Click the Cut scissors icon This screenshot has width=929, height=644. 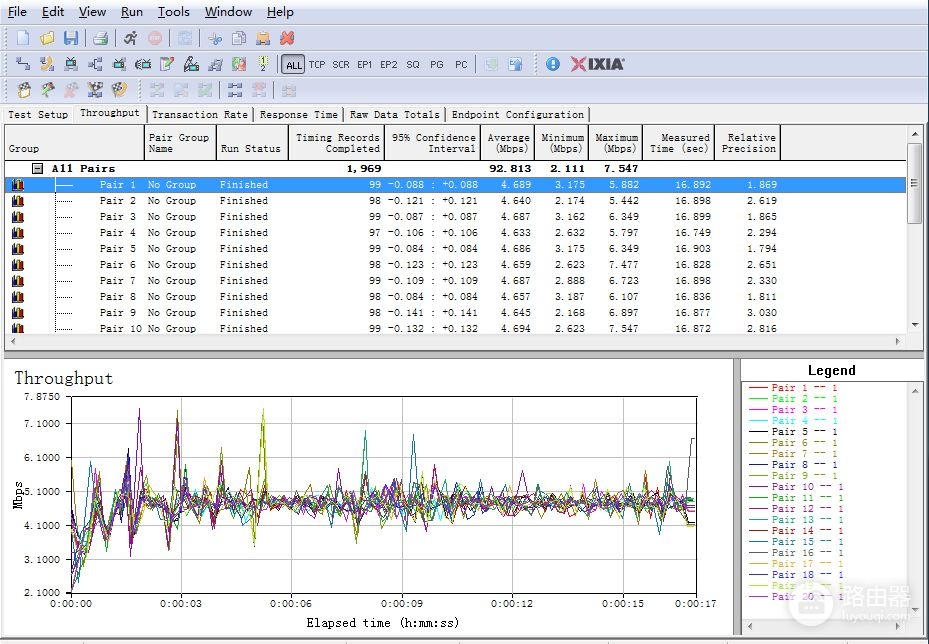click(x=215, y=39)
